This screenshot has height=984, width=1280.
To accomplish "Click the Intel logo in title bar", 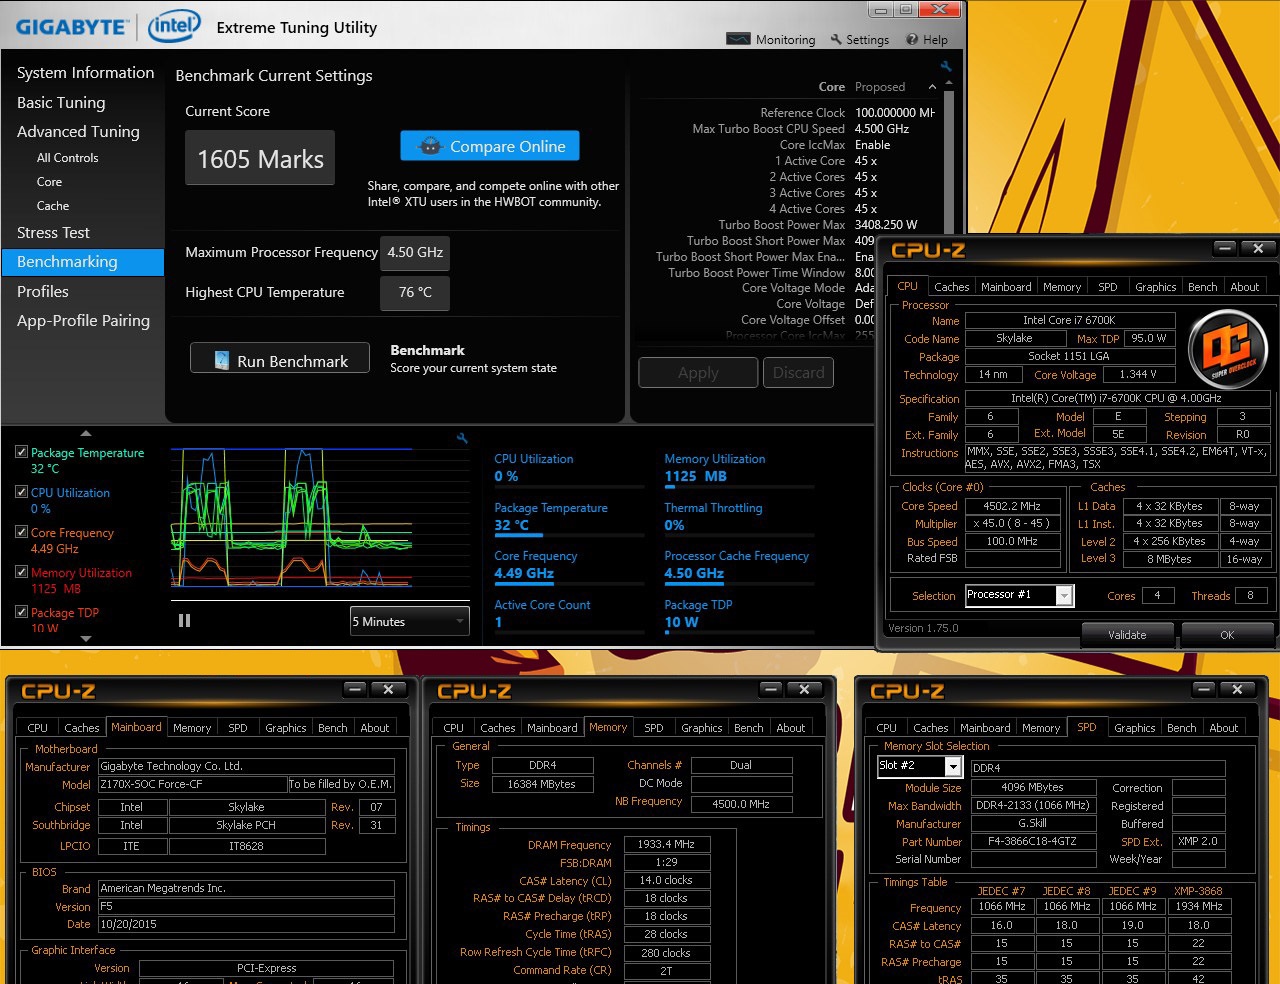I will point(174,27).
